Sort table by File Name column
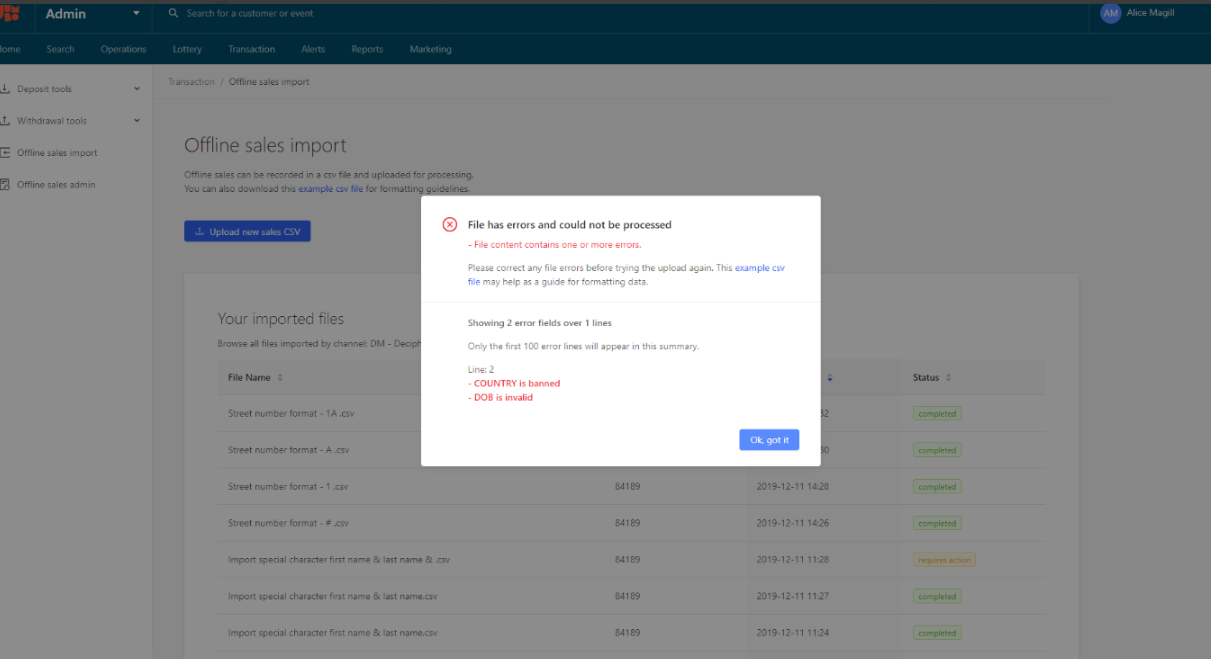1211x659 pixels. [x=280, y=378]
